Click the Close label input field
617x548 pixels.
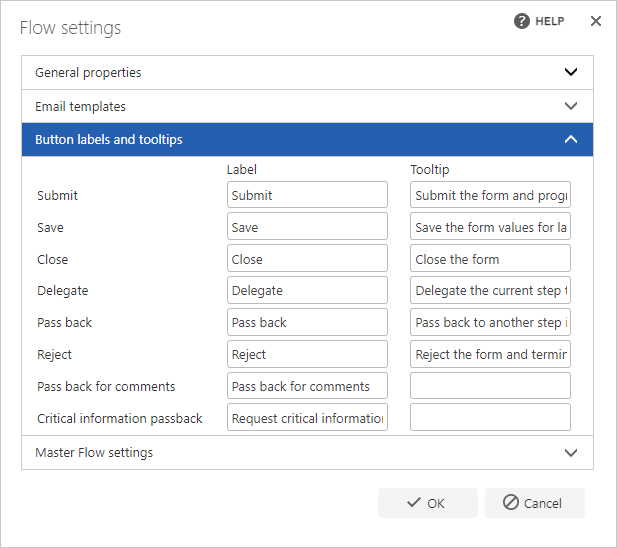pos(307,258)
